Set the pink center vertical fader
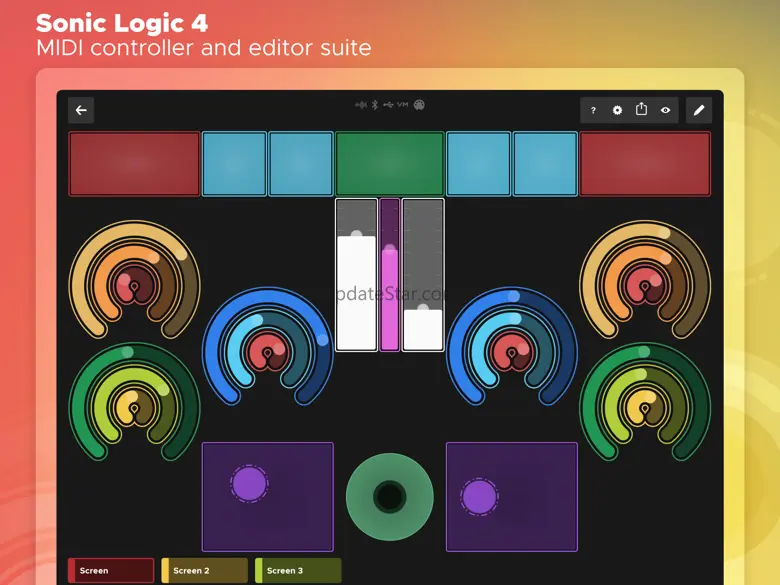Screen dimensions: 780x585 pos(390,275)
